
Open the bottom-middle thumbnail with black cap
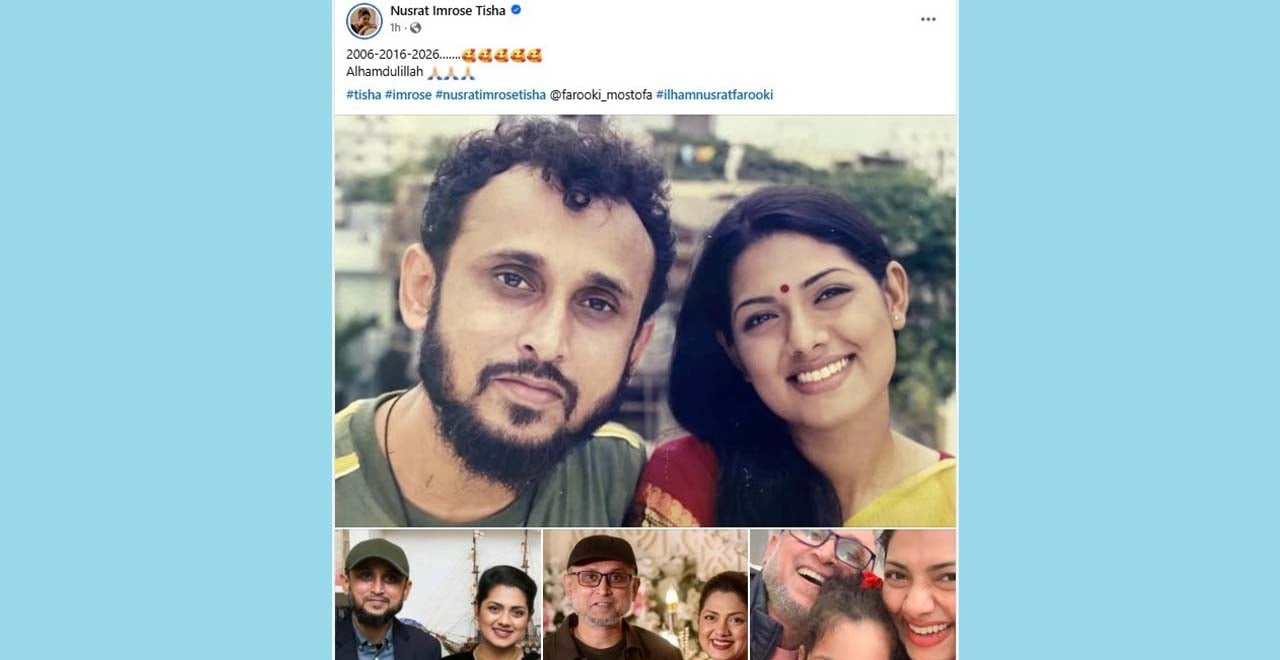tap(645, 594)
